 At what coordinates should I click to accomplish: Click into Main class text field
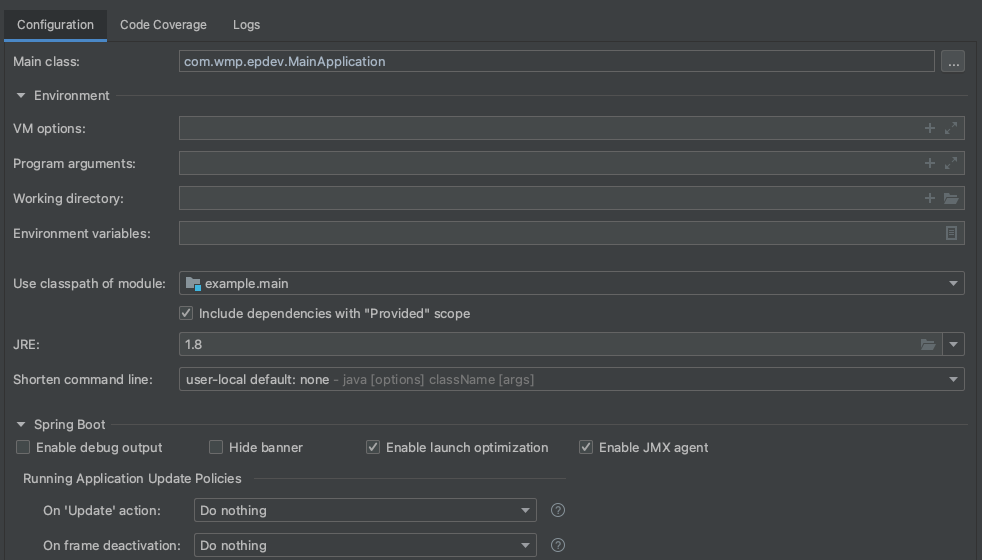pos(557,61)
